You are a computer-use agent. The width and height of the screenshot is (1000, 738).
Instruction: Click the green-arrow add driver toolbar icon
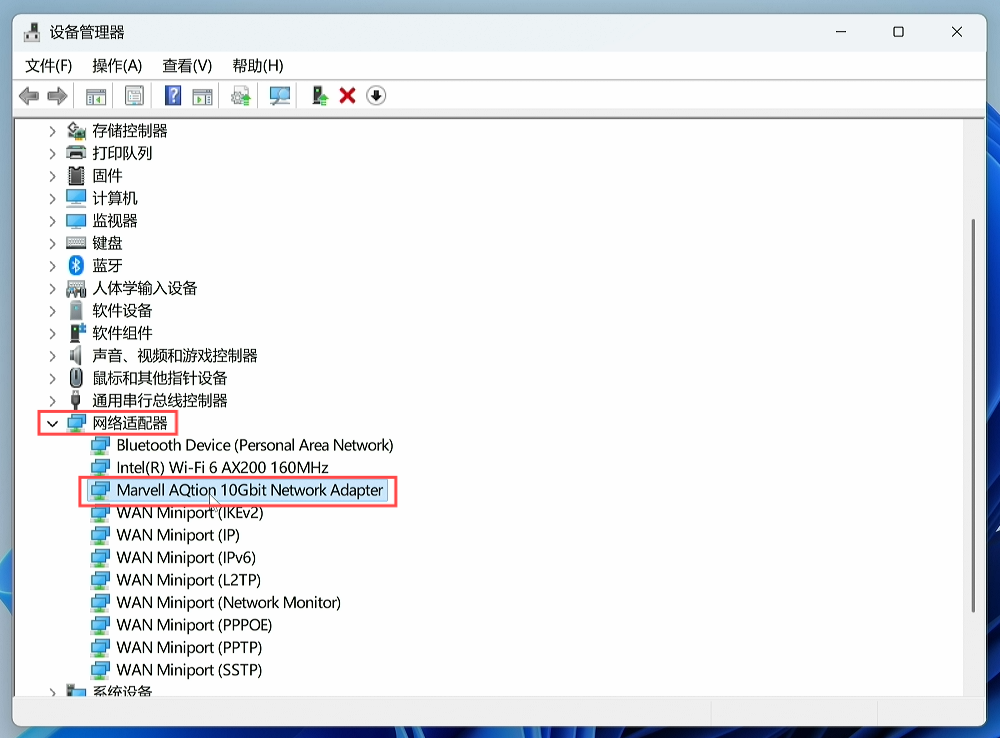point(319,96)
